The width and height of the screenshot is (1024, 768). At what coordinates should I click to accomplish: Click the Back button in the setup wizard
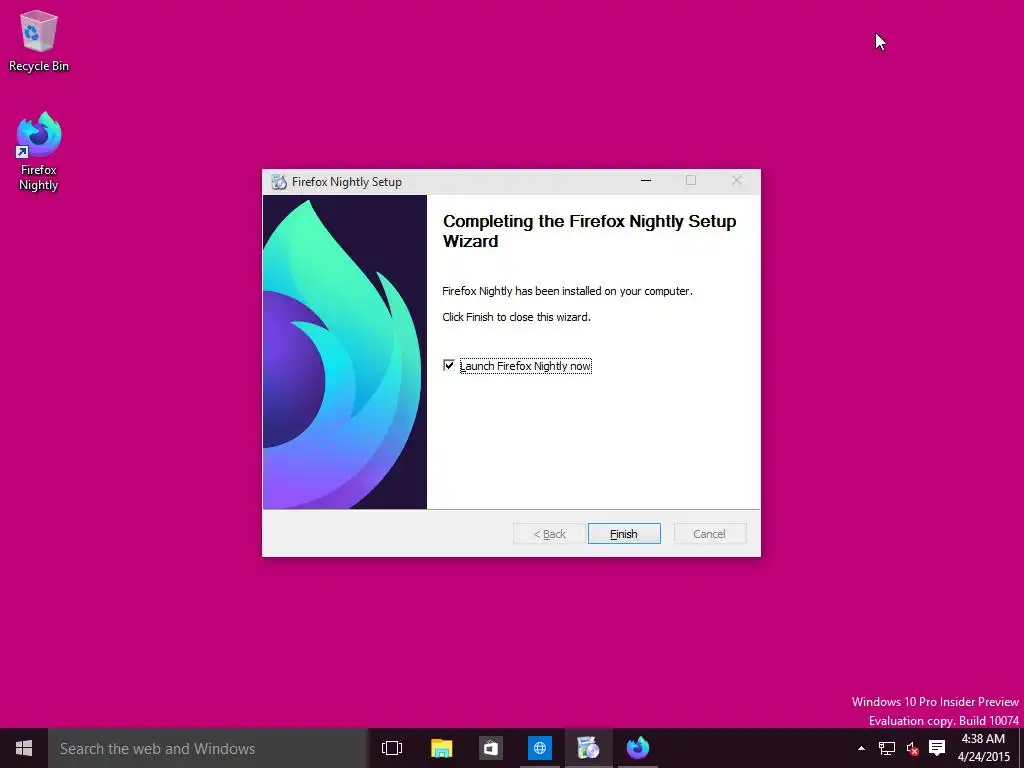click(x=549, y=534)
